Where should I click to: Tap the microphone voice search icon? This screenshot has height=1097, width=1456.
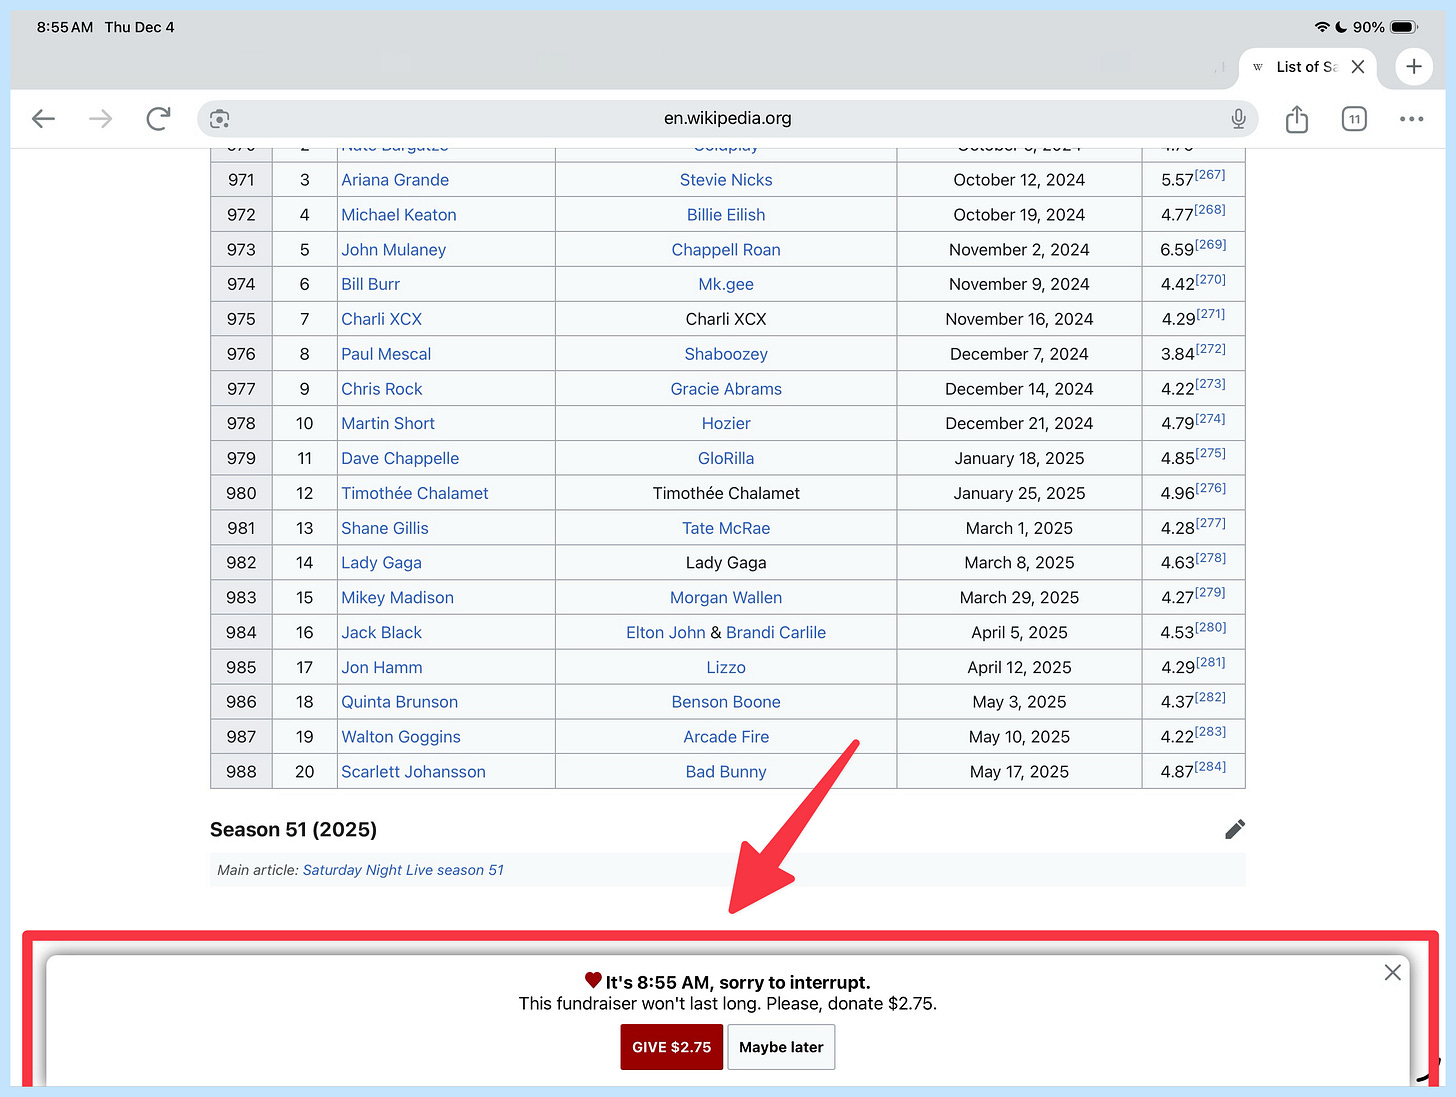1238,119
